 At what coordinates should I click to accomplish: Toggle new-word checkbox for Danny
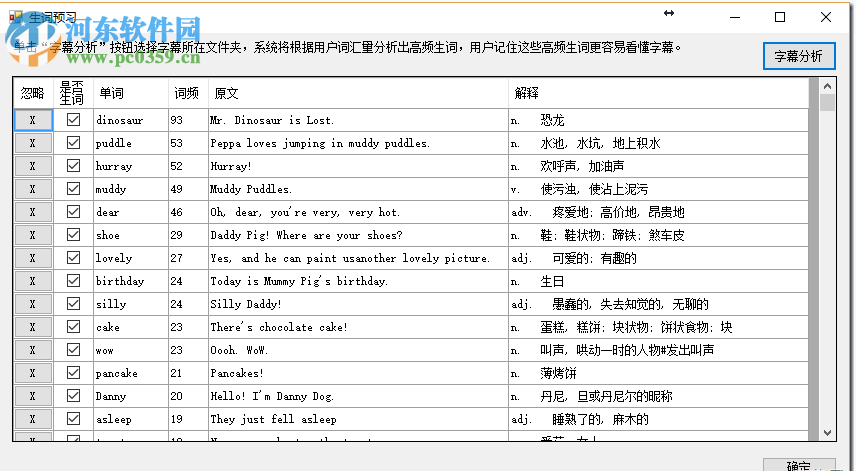pos(73,396)
